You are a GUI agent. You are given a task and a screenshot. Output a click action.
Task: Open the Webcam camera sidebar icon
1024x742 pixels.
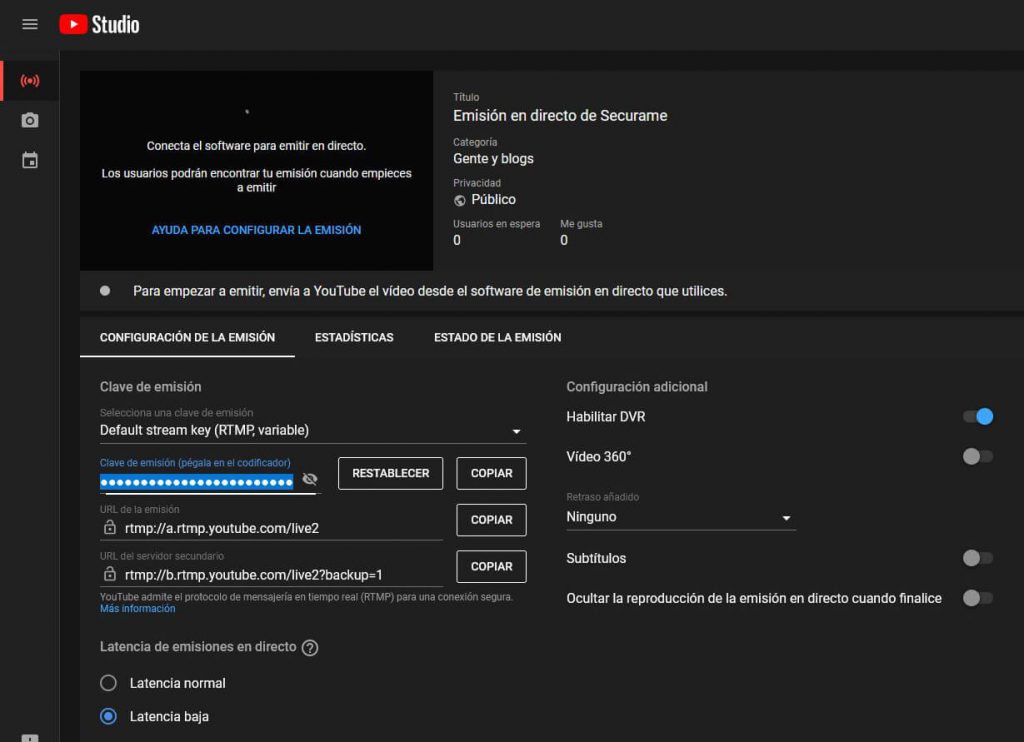pyautogui.click(x=30, y=120)
